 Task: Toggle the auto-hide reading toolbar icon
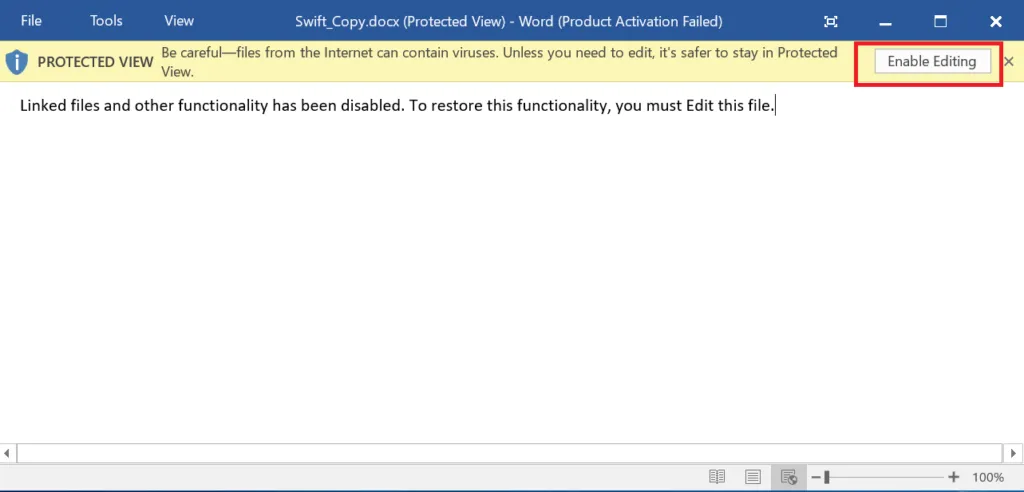(831, 22)
